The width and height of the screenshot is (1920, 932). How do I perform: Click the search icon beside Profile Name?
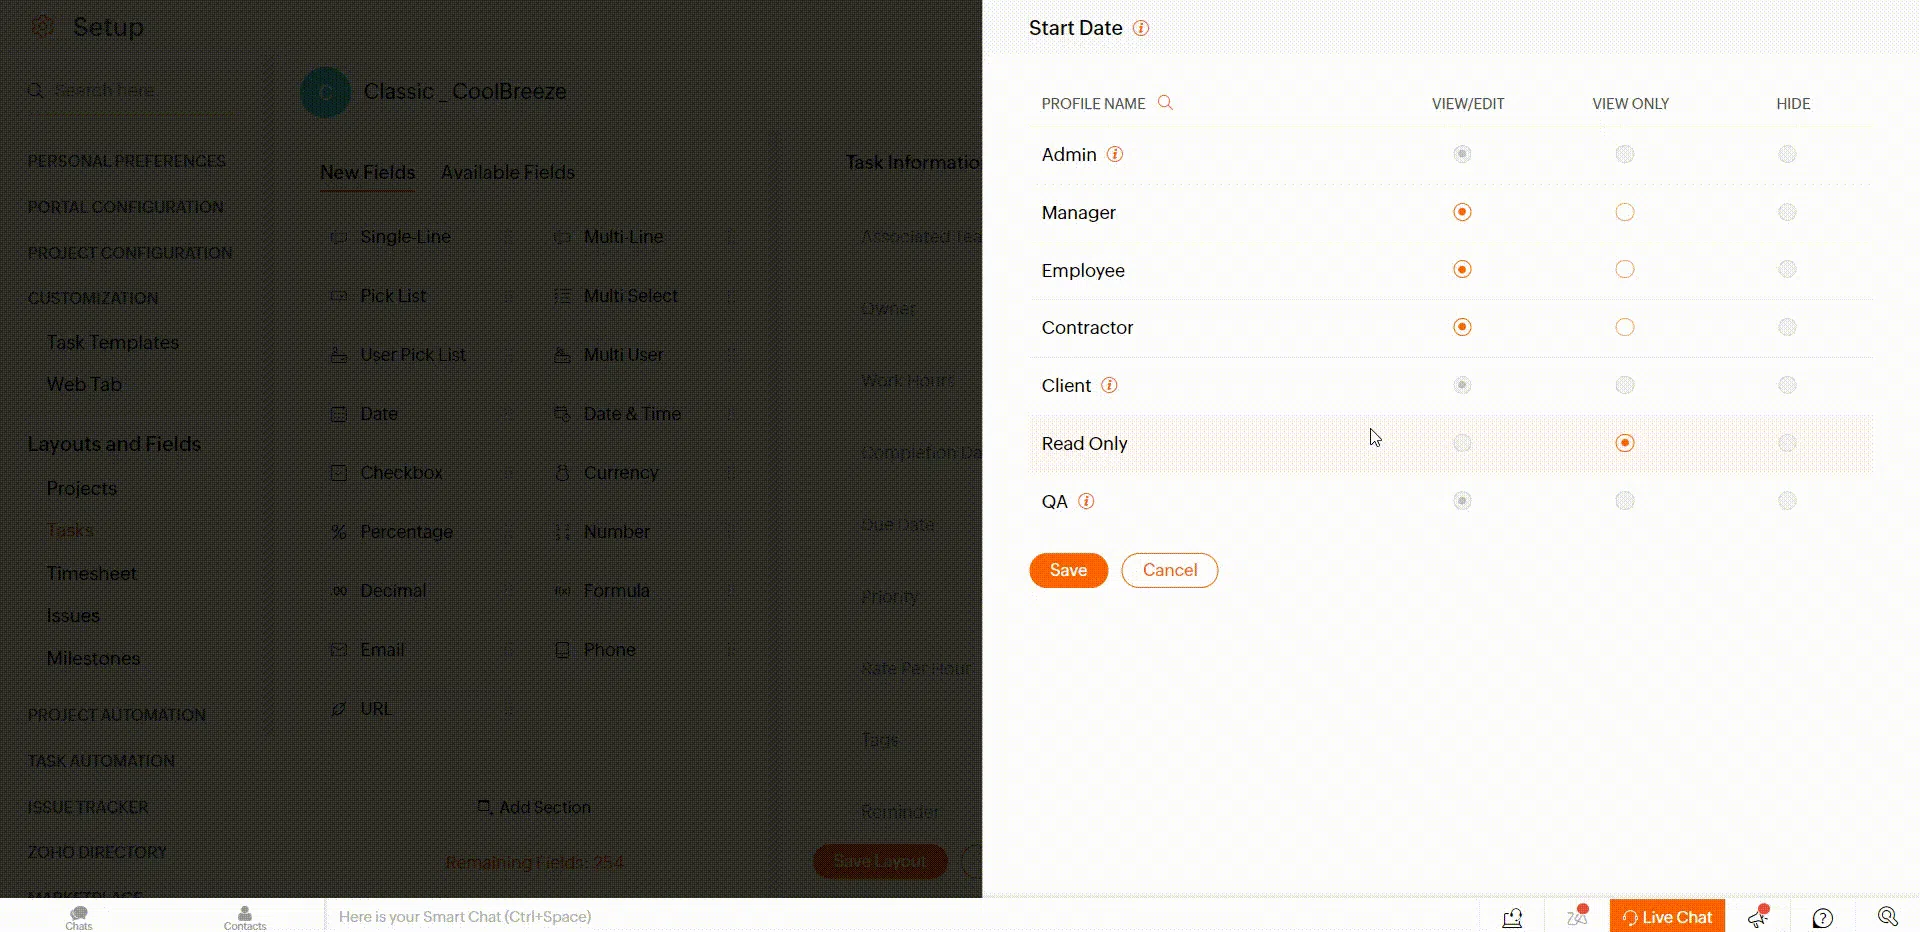(1165, 103)
